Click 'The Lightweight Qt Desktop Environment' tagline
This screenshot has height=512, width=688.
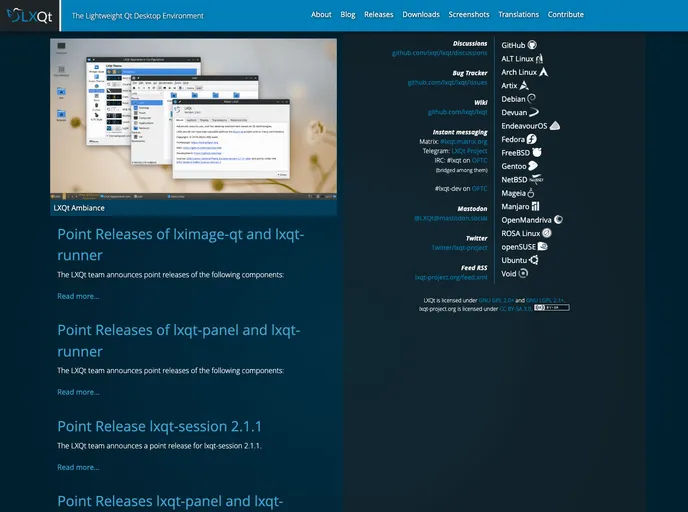(137, 16)
